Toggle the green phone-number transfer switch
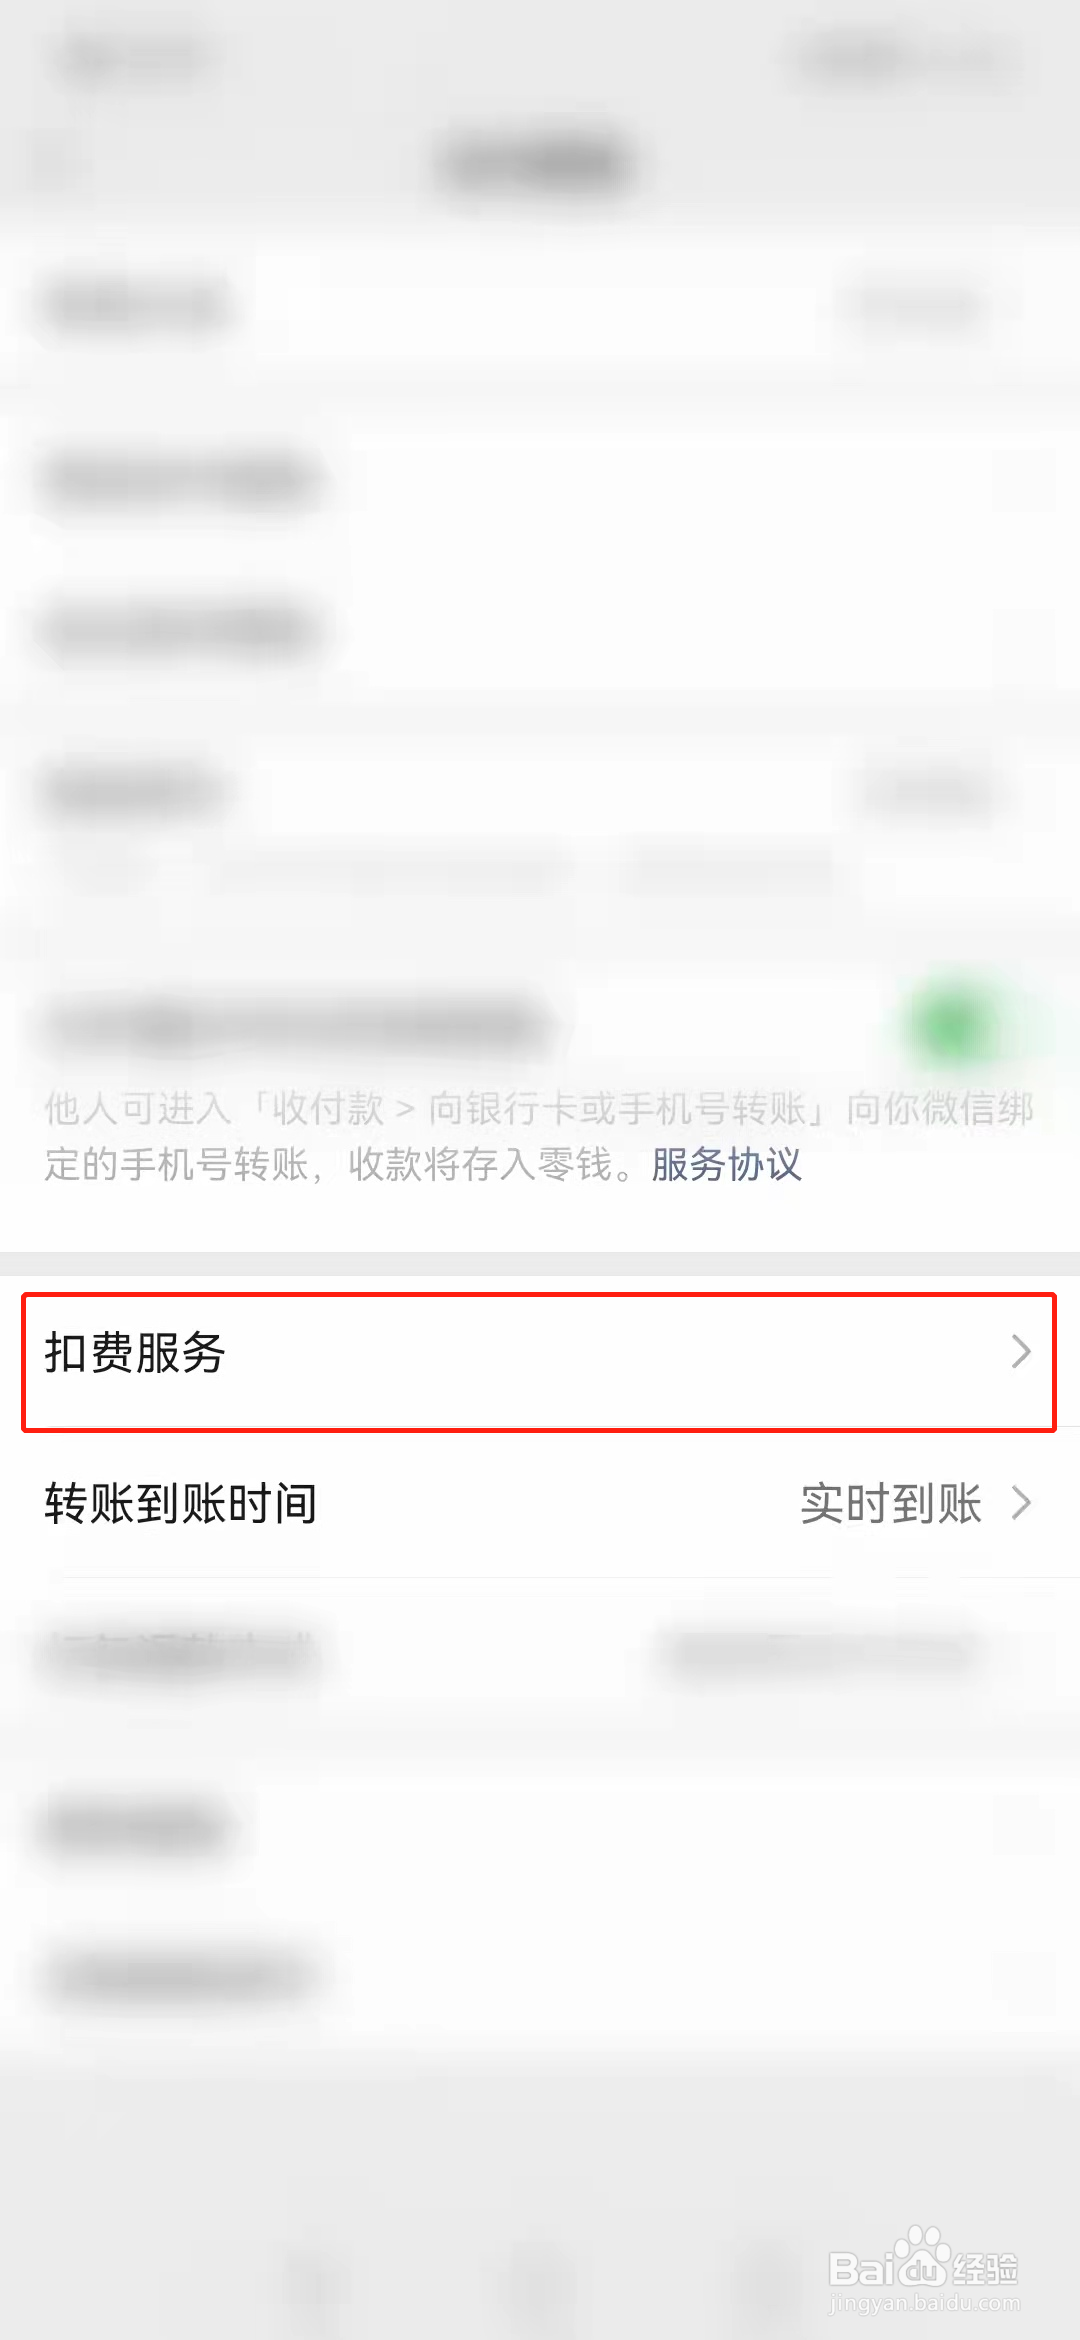This screenshot has height=2340, width=1080. coord(954,1026)
